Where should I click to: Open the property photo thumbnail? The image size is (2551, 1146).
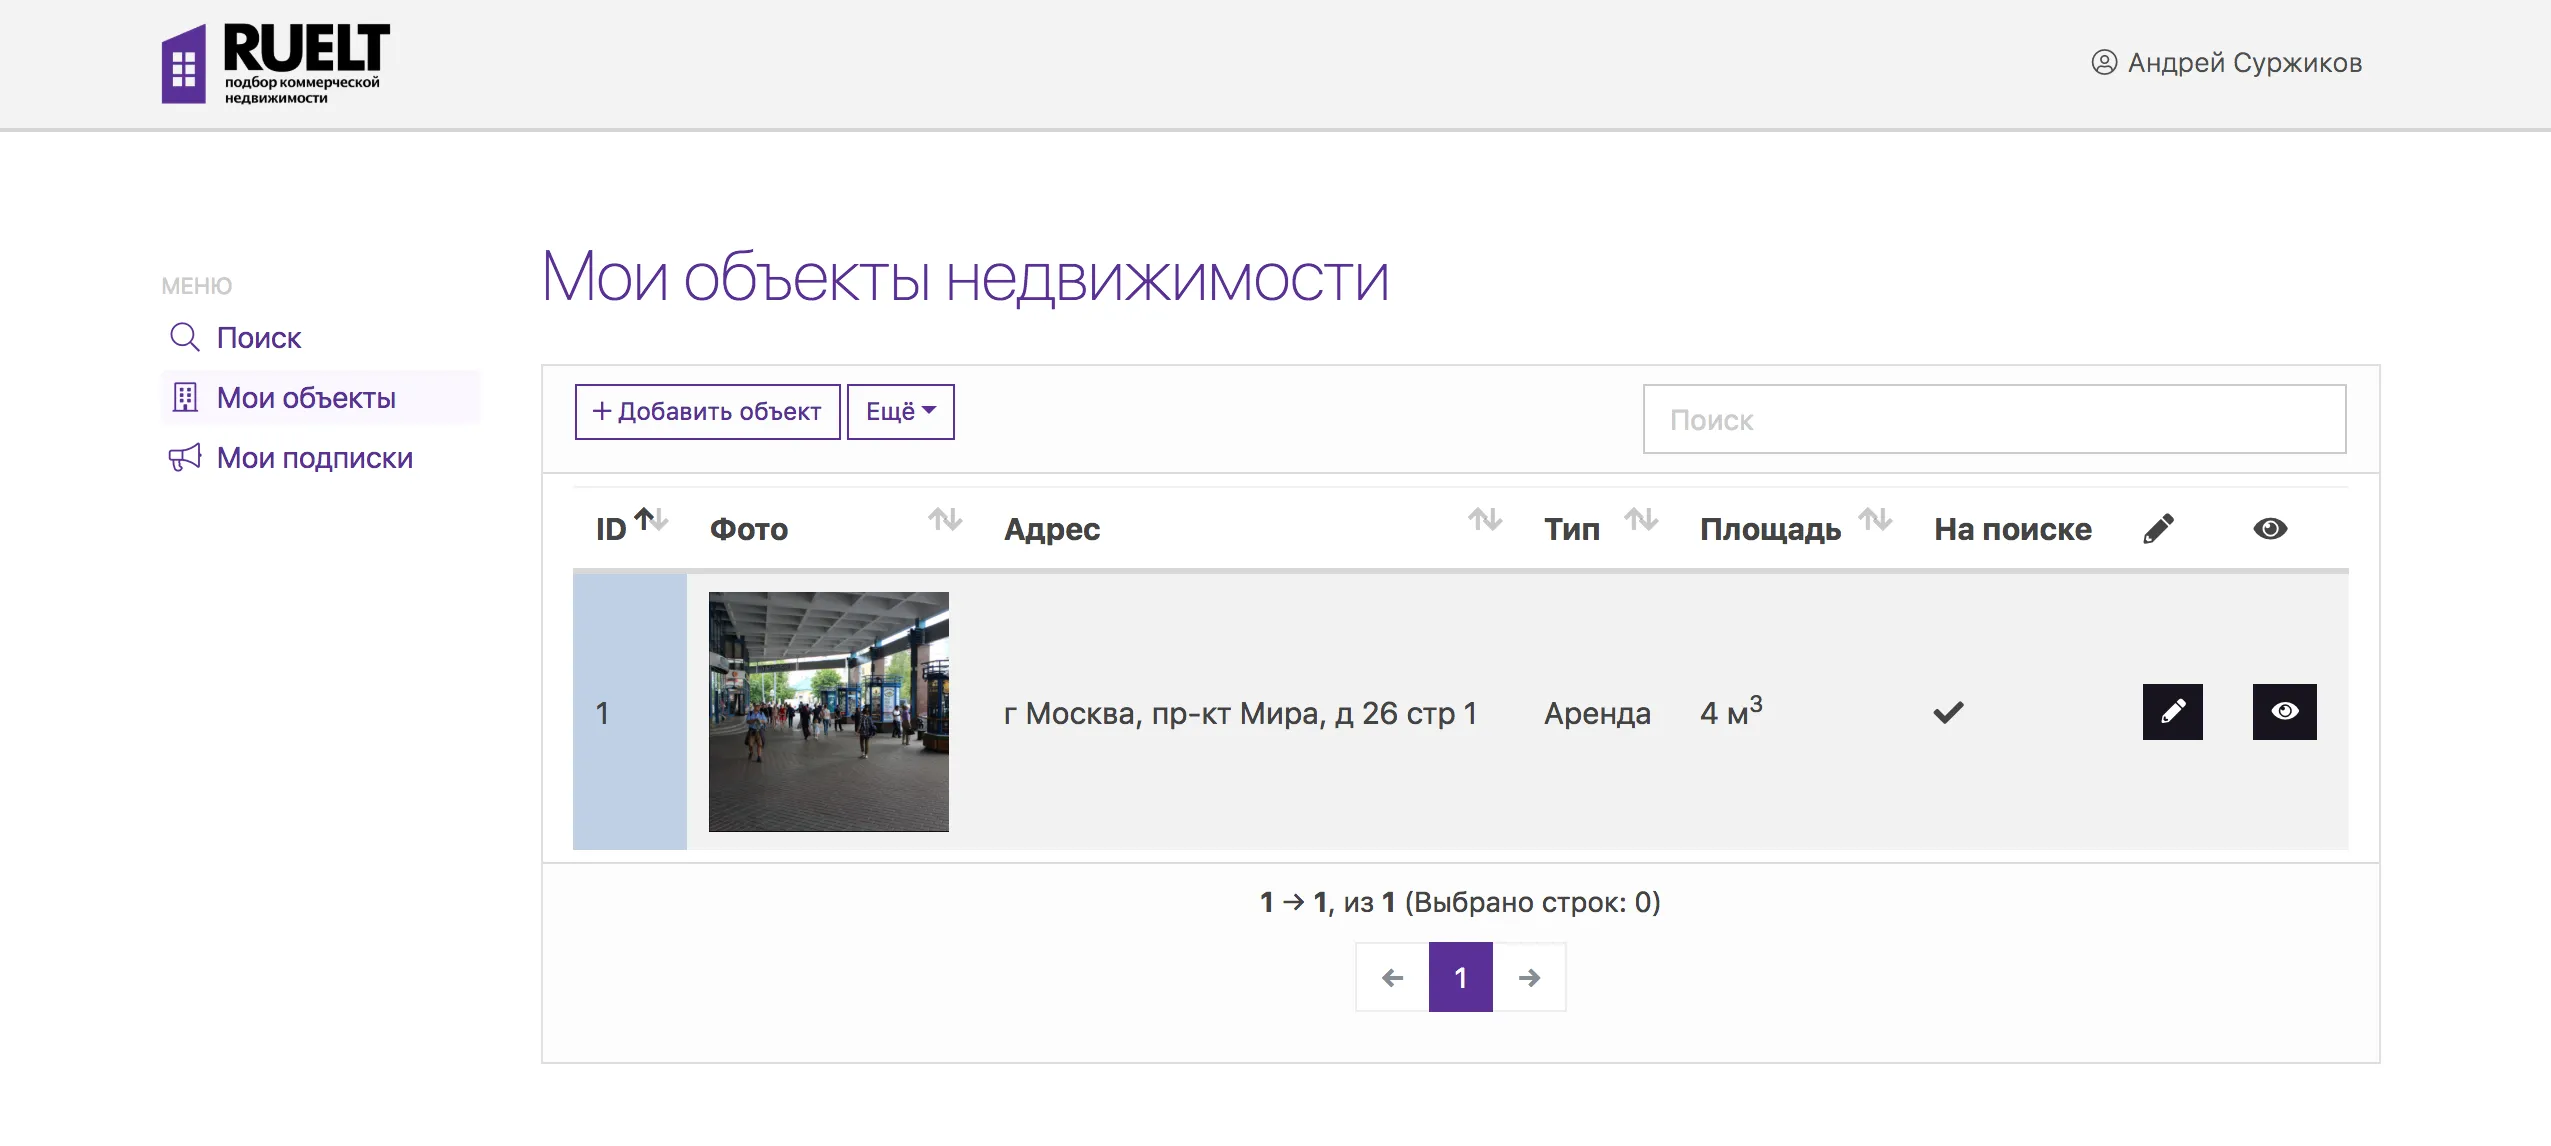828,712
